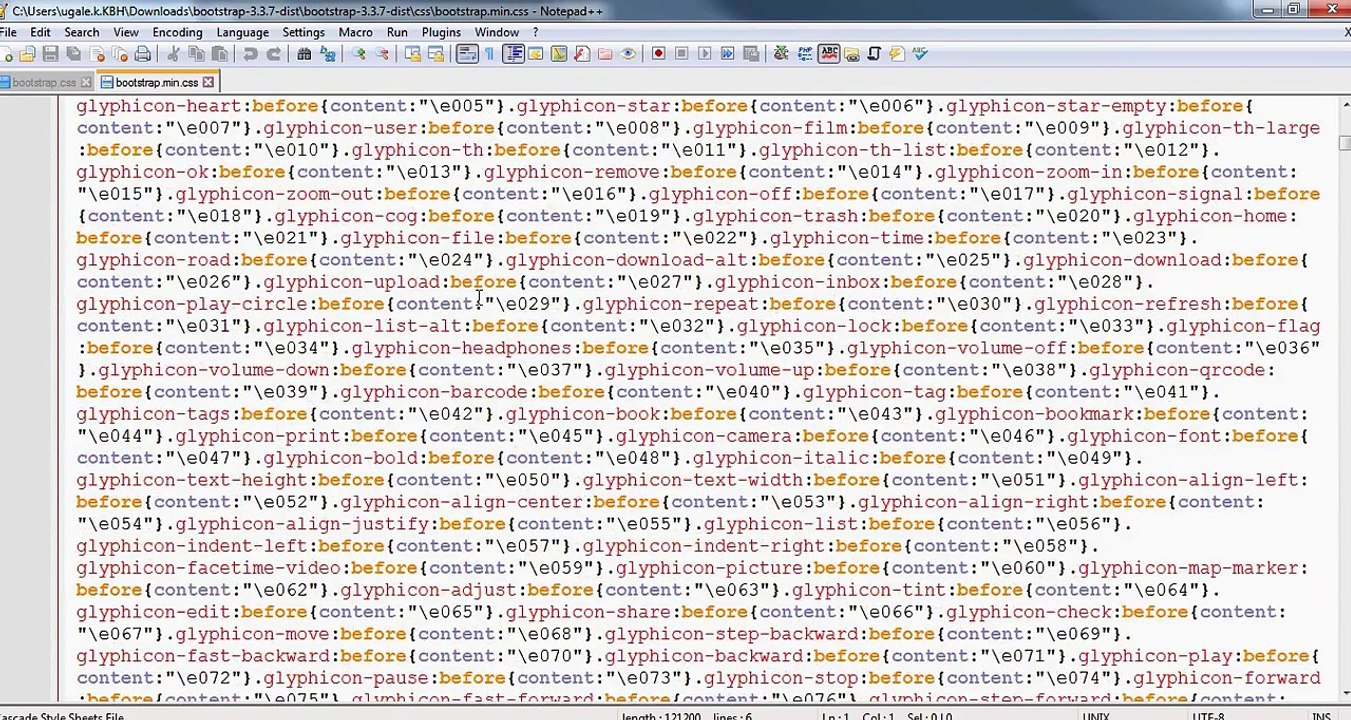Screen dimensions: 1351x720
Task: Click the text "glyphicon-qrcode" in editor
Action: coord(1176,370)
